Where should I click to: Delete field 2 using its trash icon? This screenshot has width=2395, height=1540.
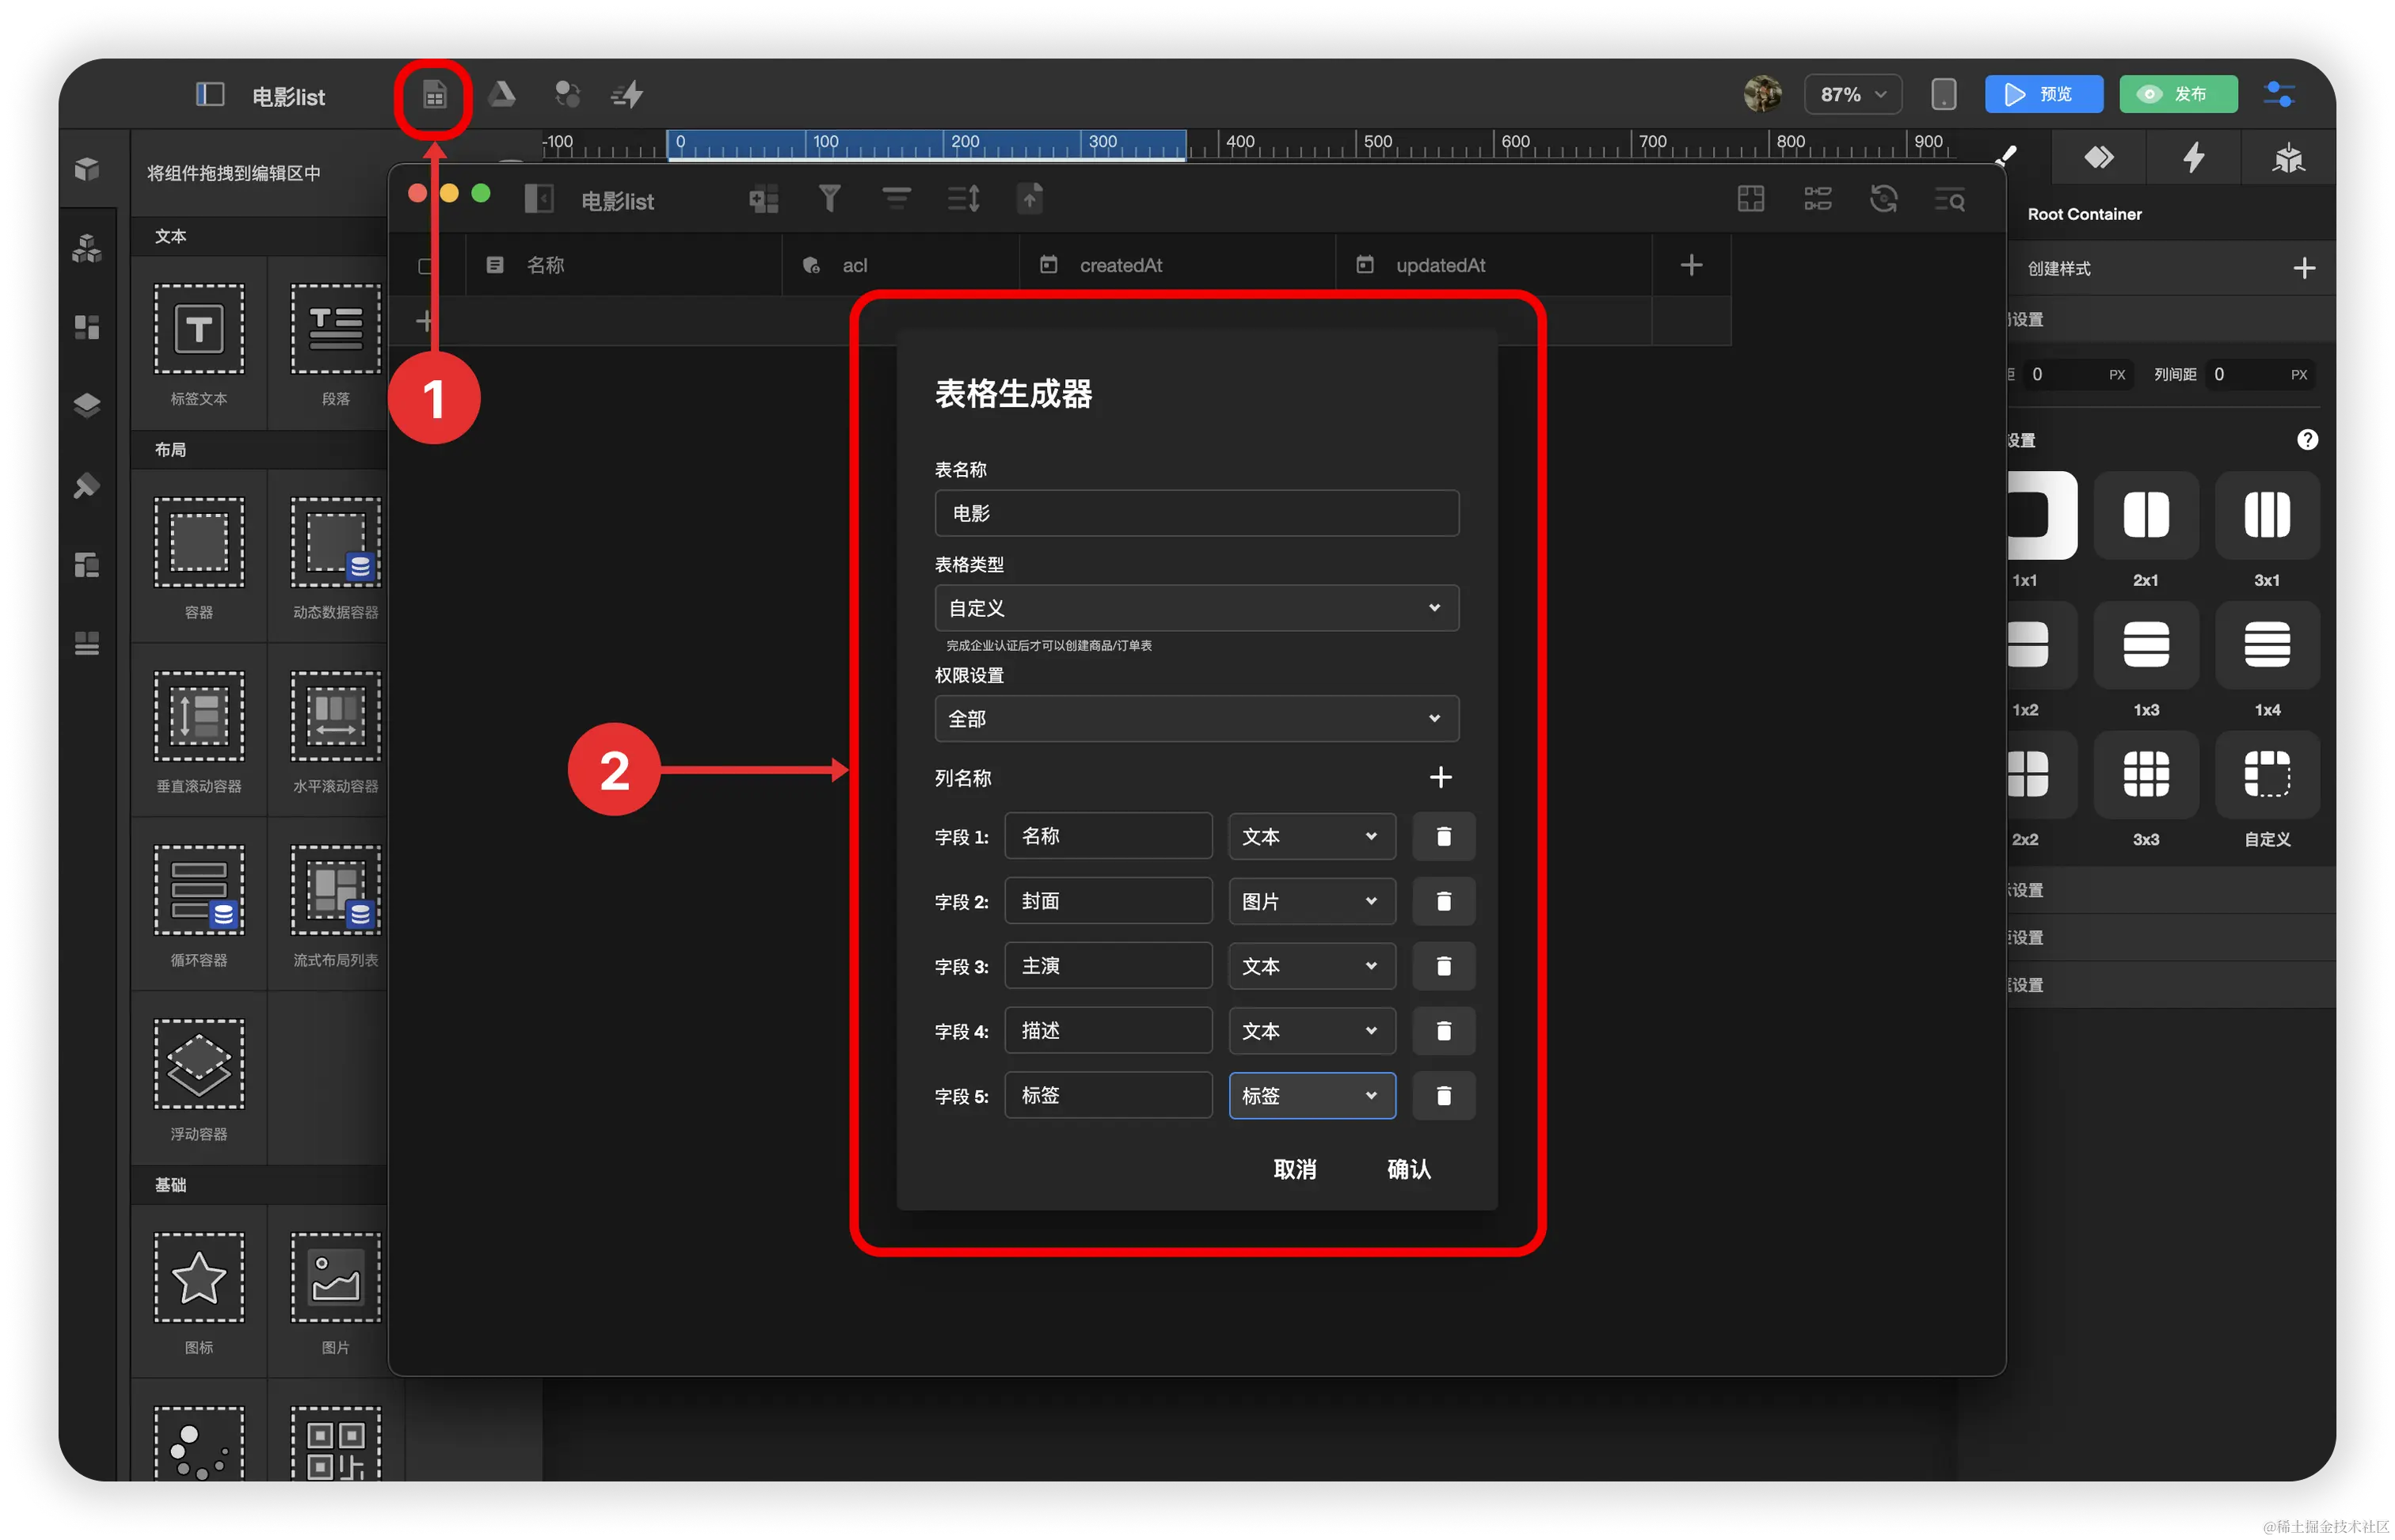[1443, 901]
